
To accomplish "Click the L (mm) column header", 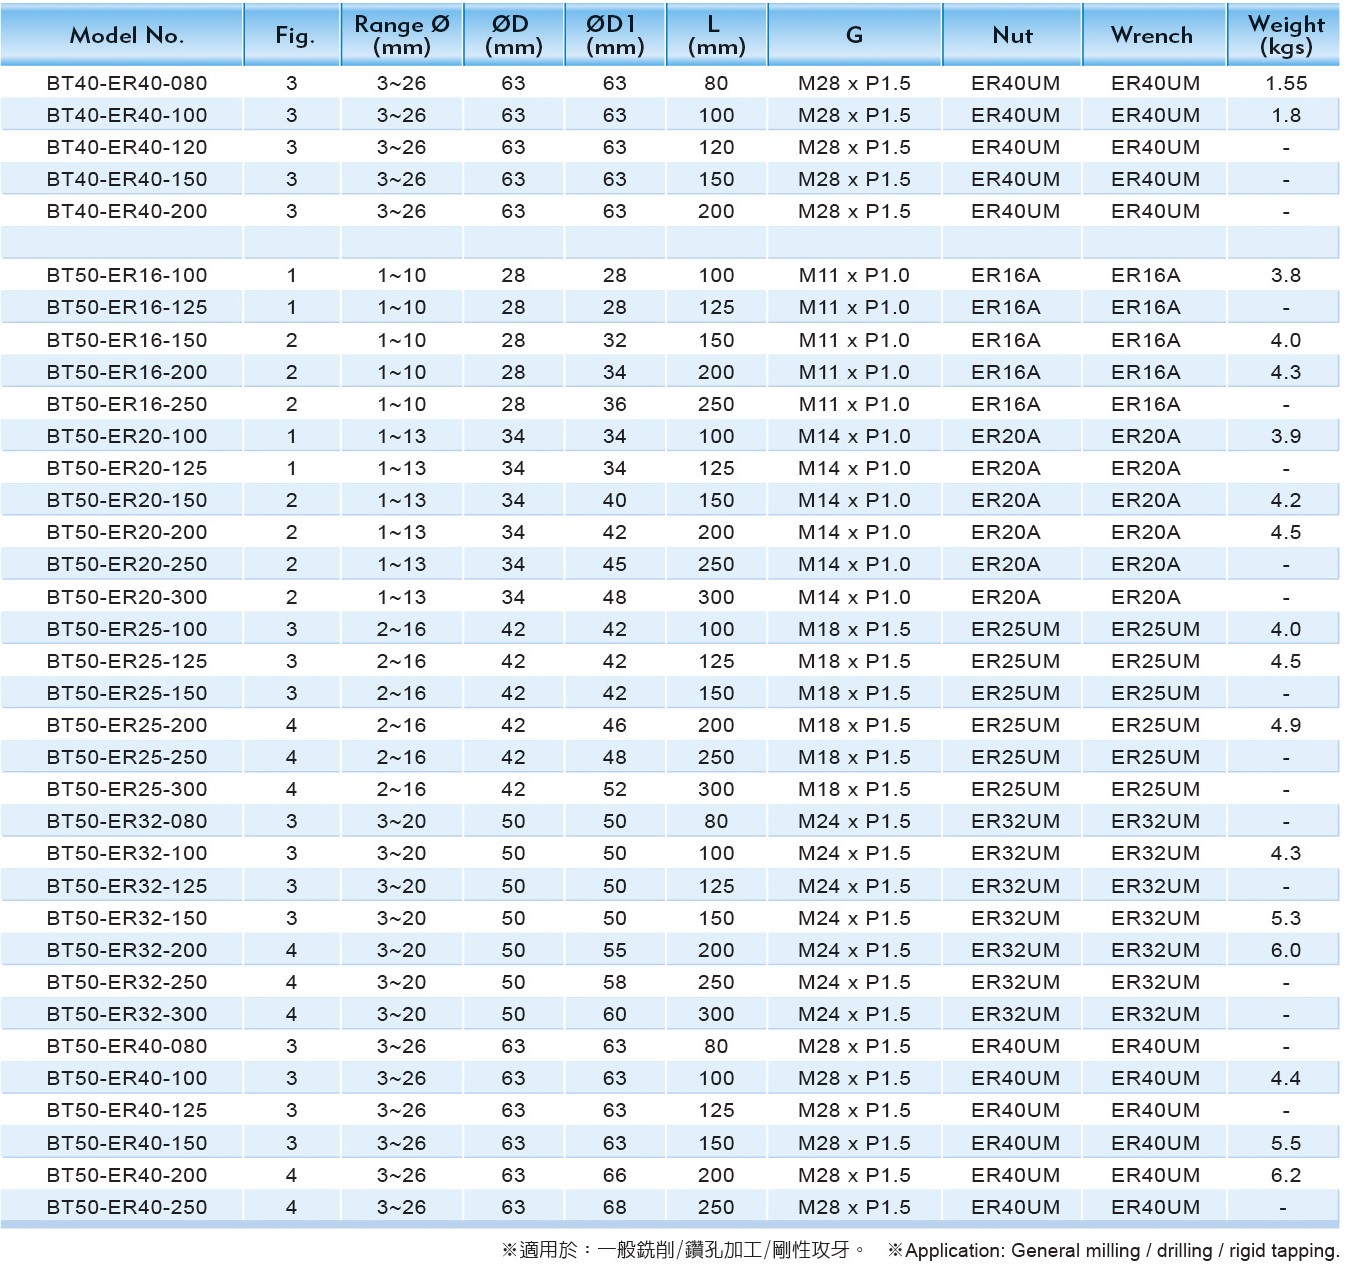I will point(717,35).
